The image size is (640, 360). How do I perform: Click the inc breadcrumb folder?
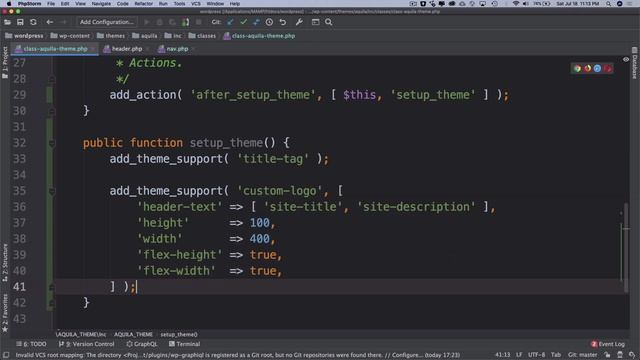pyautogui.click(x=173, y=36)
